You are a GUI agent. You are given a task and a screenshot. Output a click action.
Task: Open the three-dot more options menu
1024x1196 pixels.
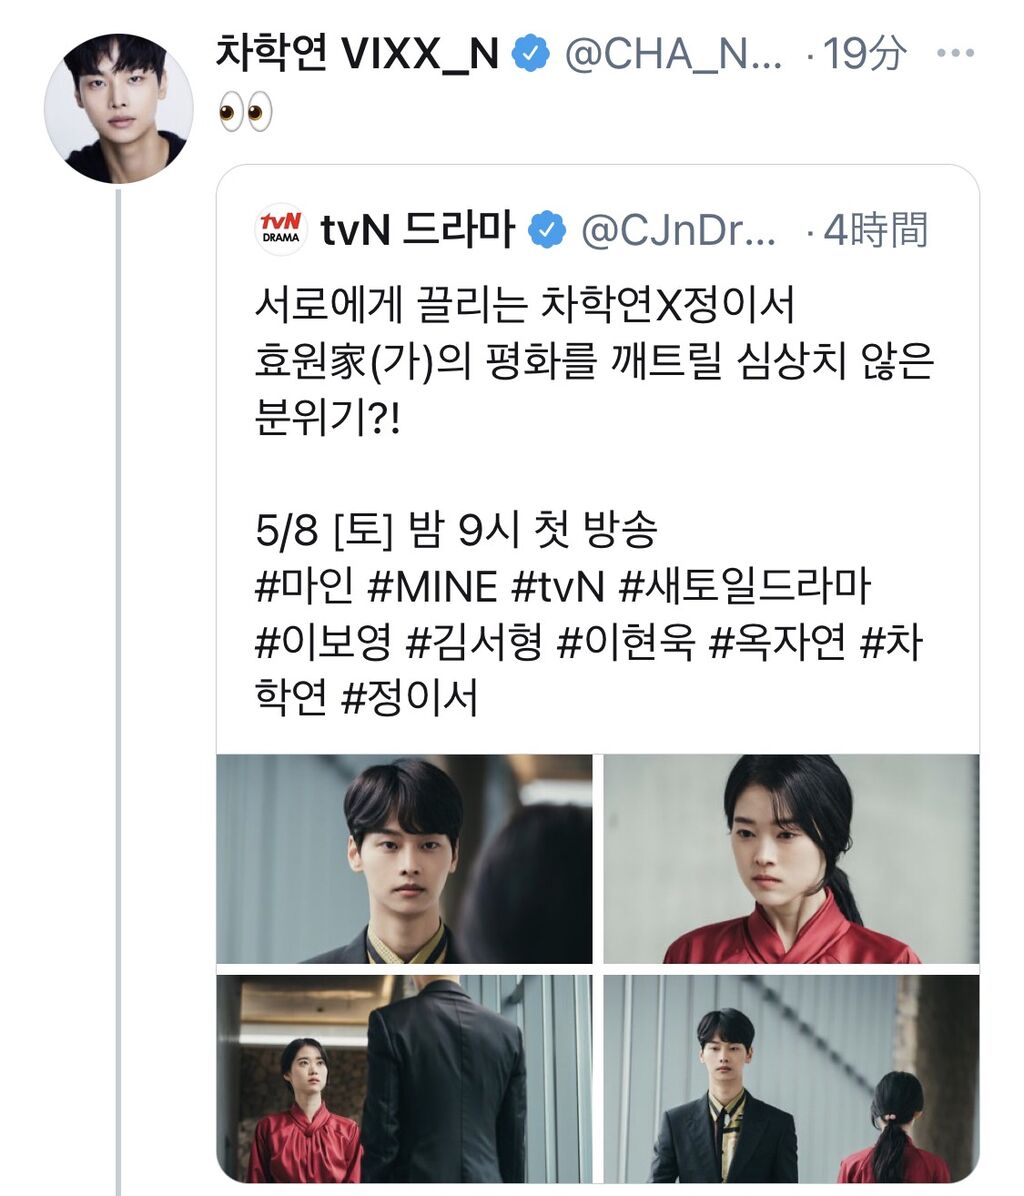955,53
